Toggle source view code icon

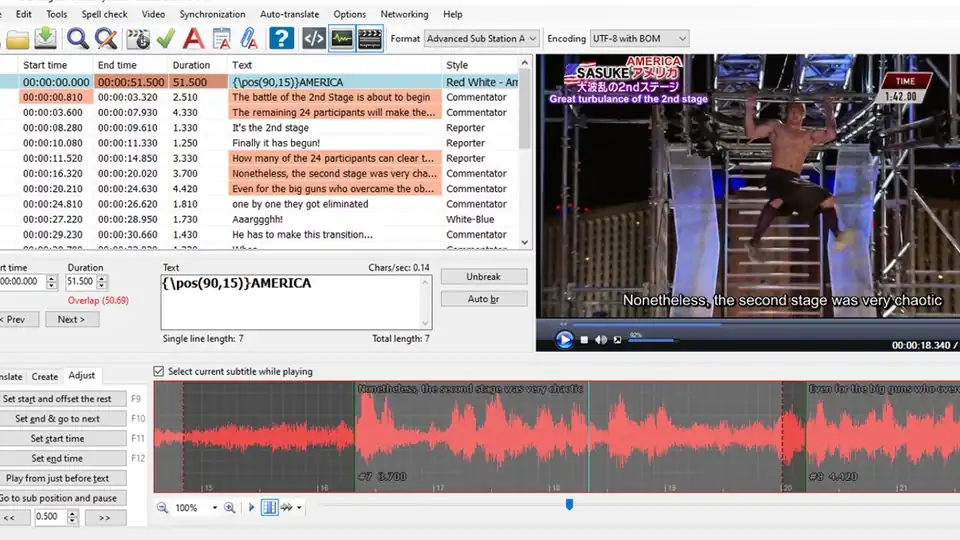(313, 39)
